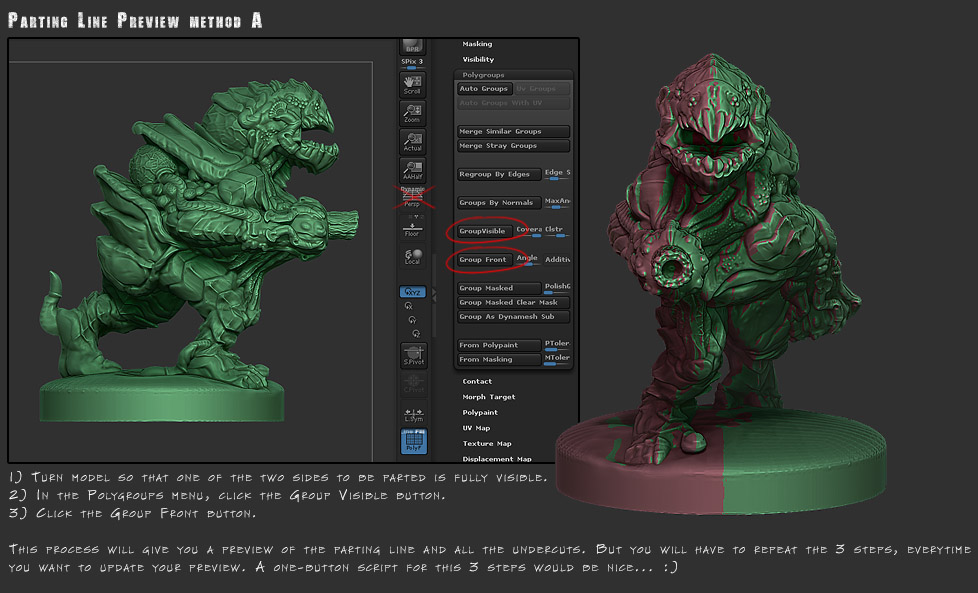Click the From Masking button
The image size is (978, 593).
click(x=499, y=360)
